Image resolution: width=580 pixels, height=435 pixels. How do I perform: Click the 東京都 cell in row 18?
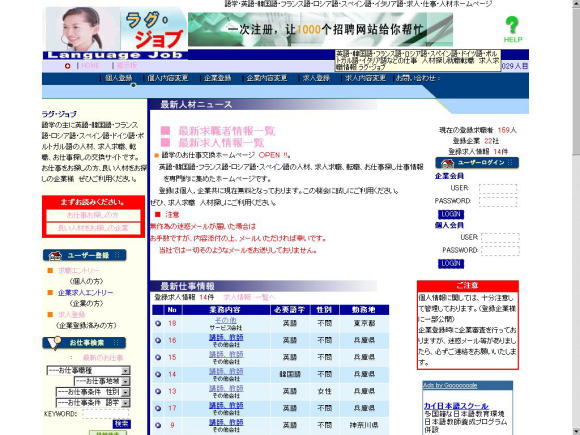tap(364, 324)
